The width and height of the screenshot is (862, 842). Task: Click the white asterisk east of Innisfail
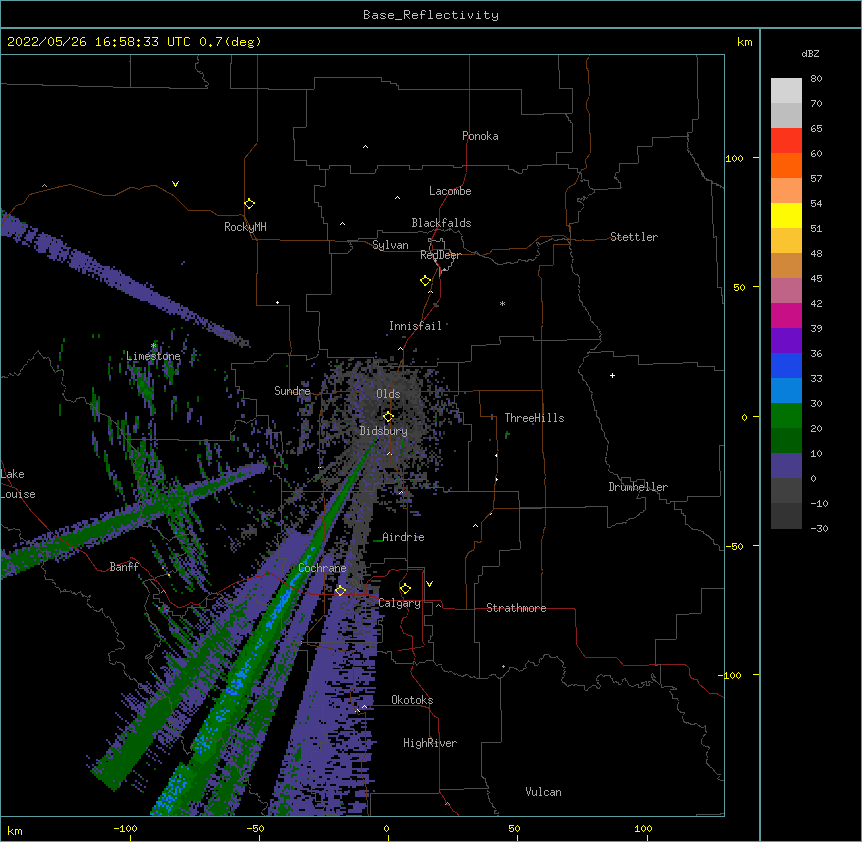pyautogui.click(x=502, y=303)
